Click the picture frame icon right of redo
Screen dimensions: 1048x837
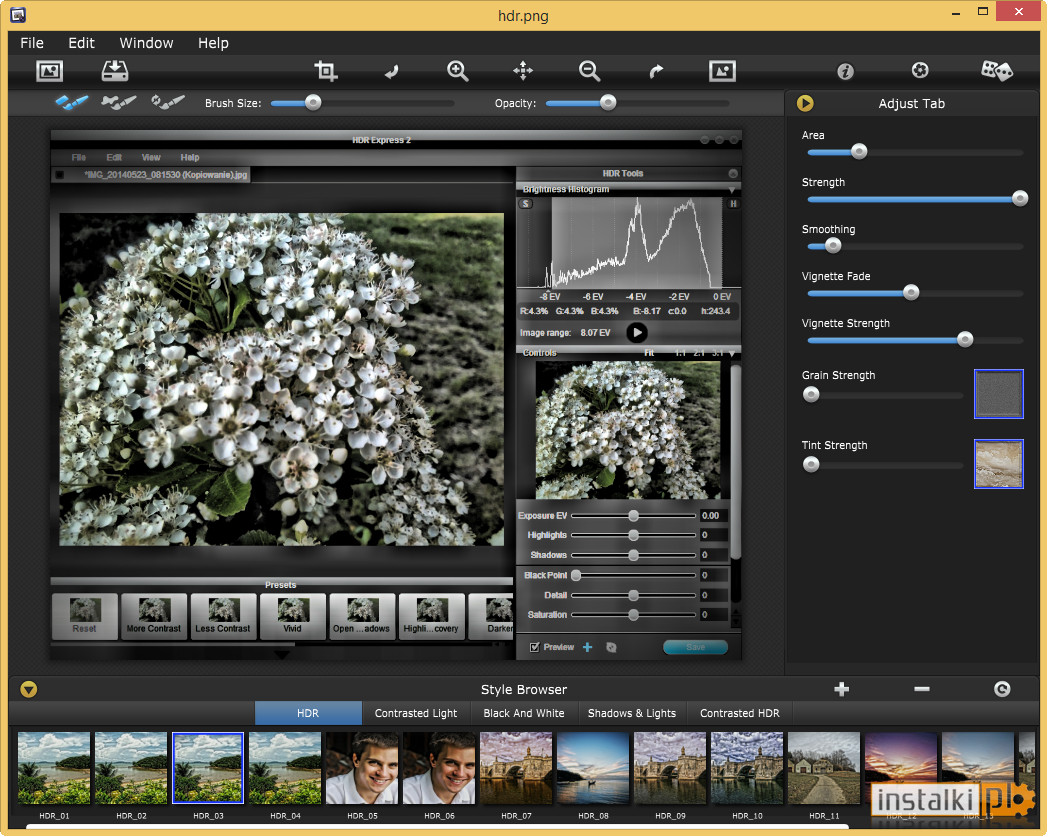click(x=722, y=71)
